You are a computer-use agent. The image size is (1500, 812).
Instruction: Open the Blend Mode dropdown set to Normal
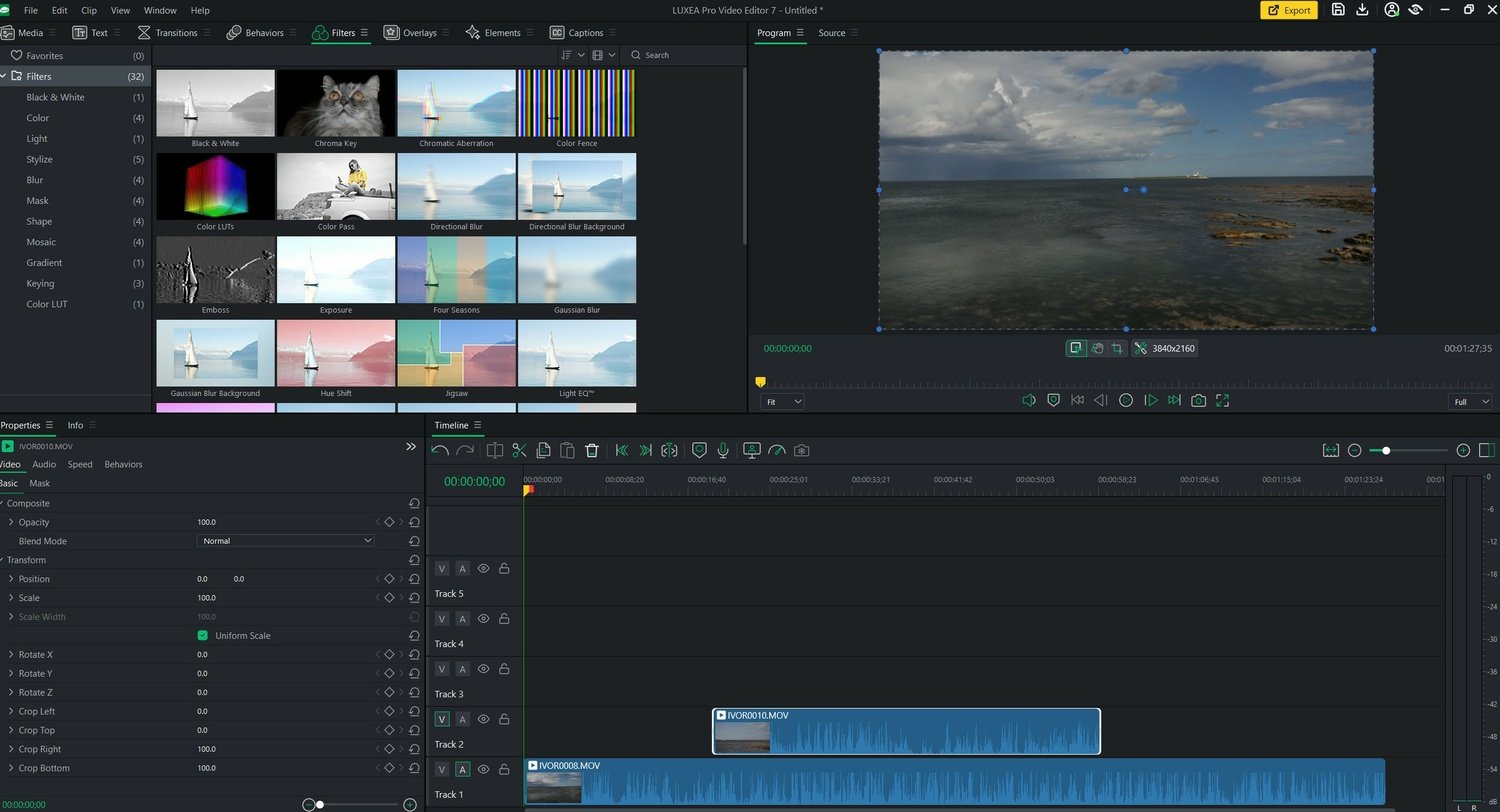click(286, 541)
